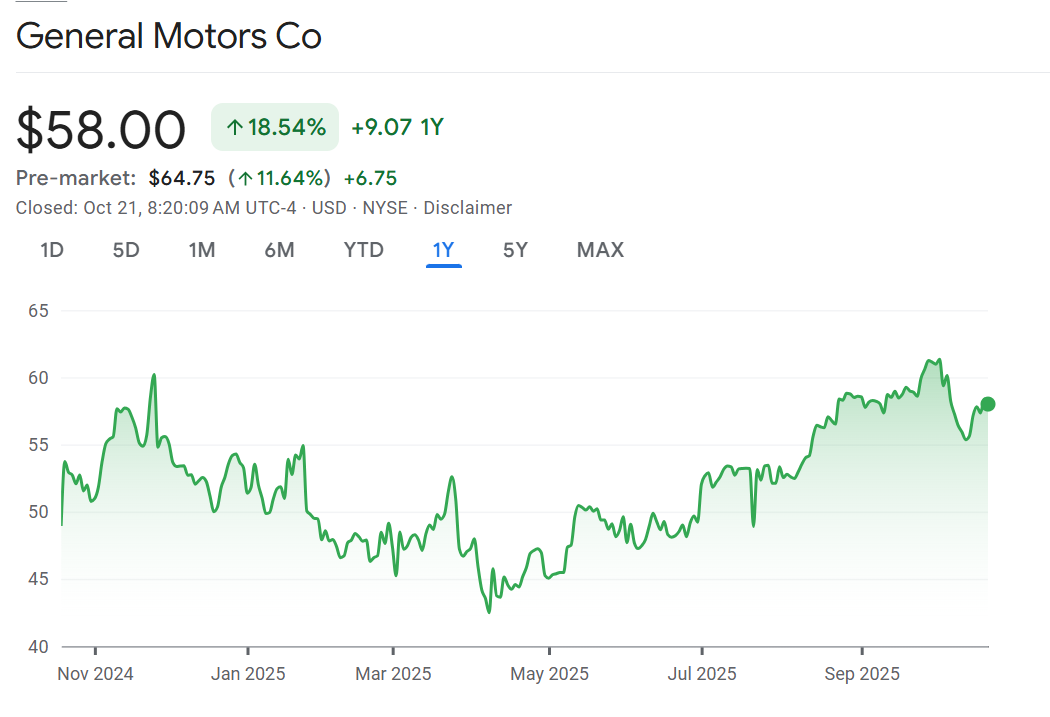Viewport: 1050px width, 717px height.
Task: Click the May 2025 axis label
Action: [x=549, y=674]
